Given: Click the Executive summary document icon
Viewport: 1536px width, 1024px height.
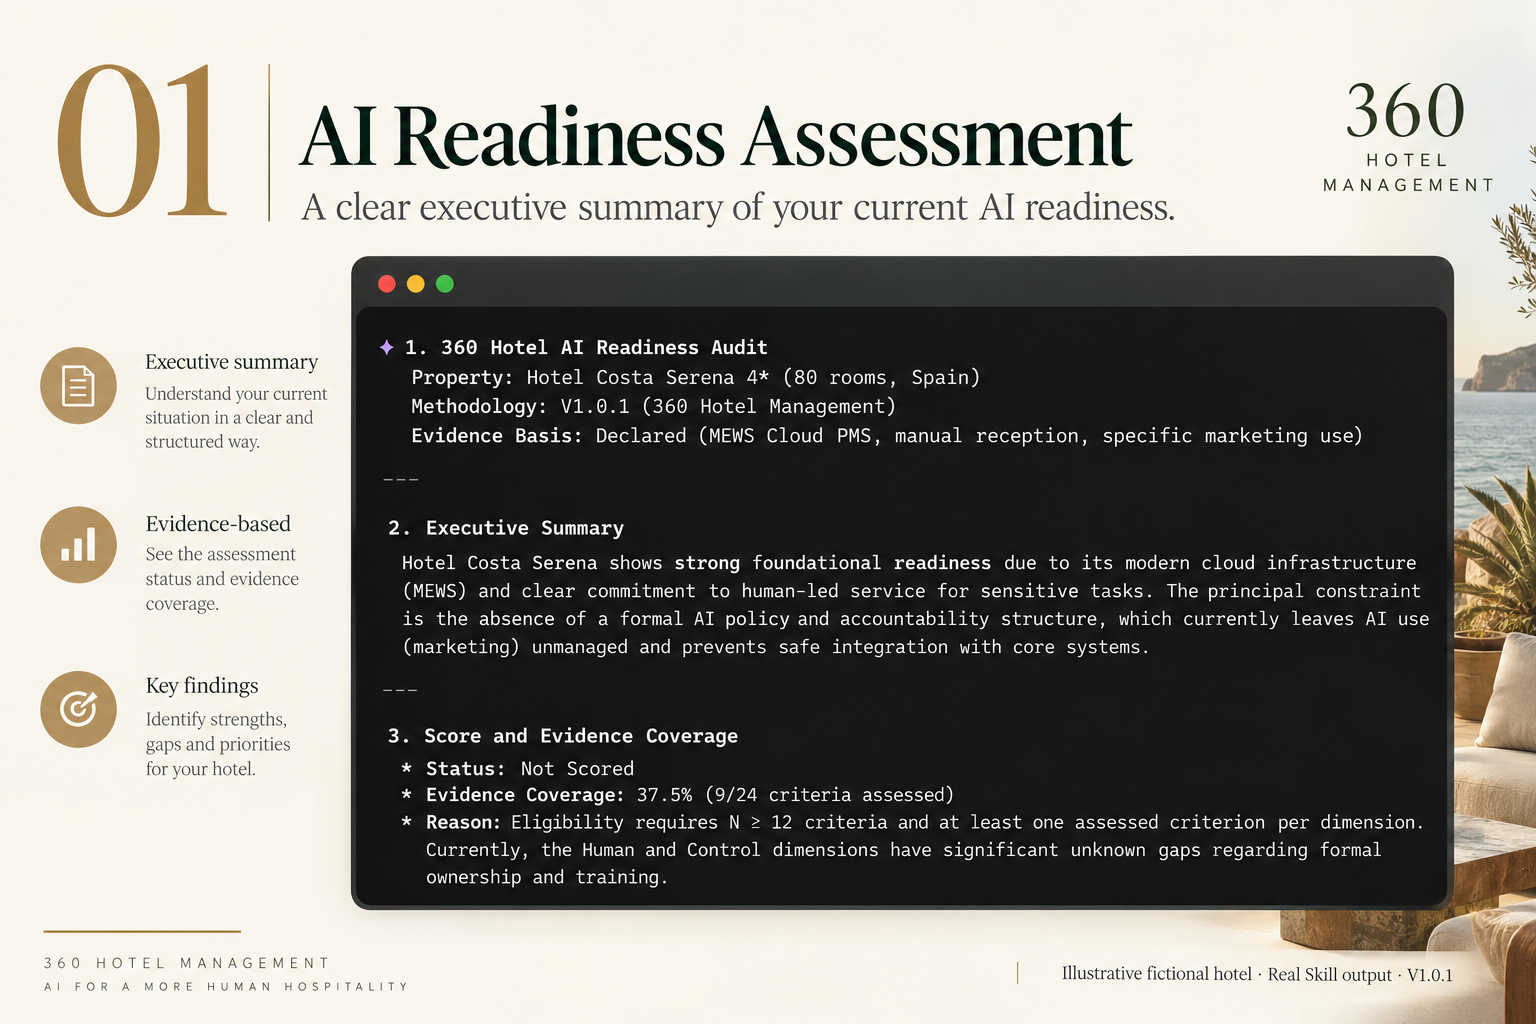Looking at the screenshot, I should [78, 385].
